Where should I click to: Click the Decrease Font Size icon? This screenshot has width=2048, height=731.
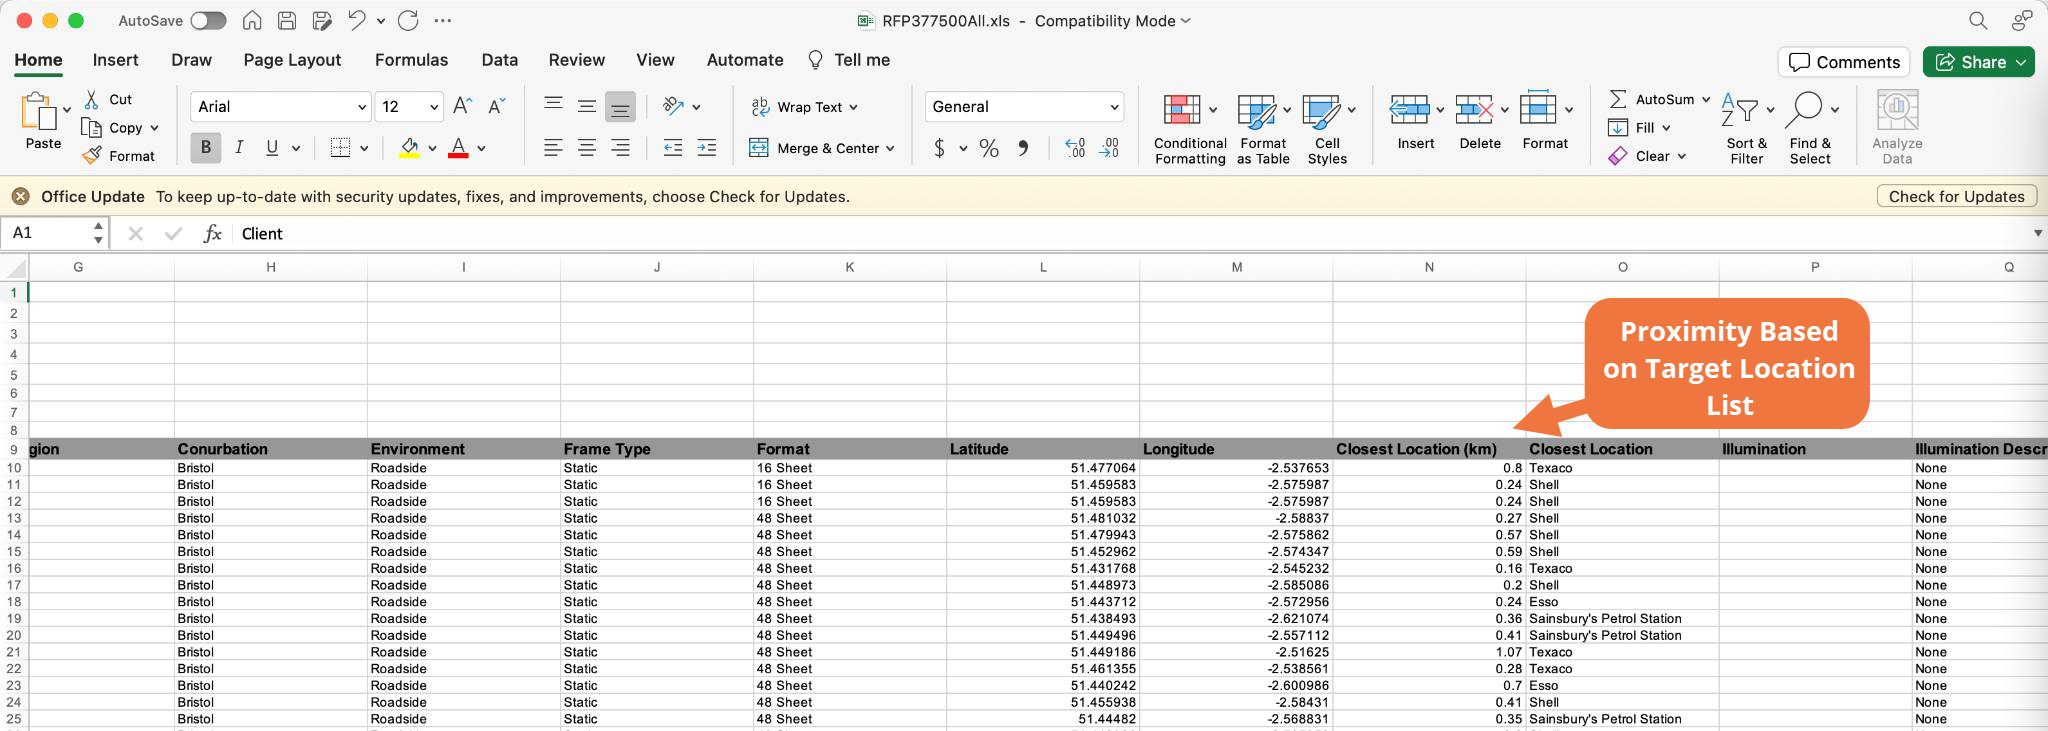[497, 106]
